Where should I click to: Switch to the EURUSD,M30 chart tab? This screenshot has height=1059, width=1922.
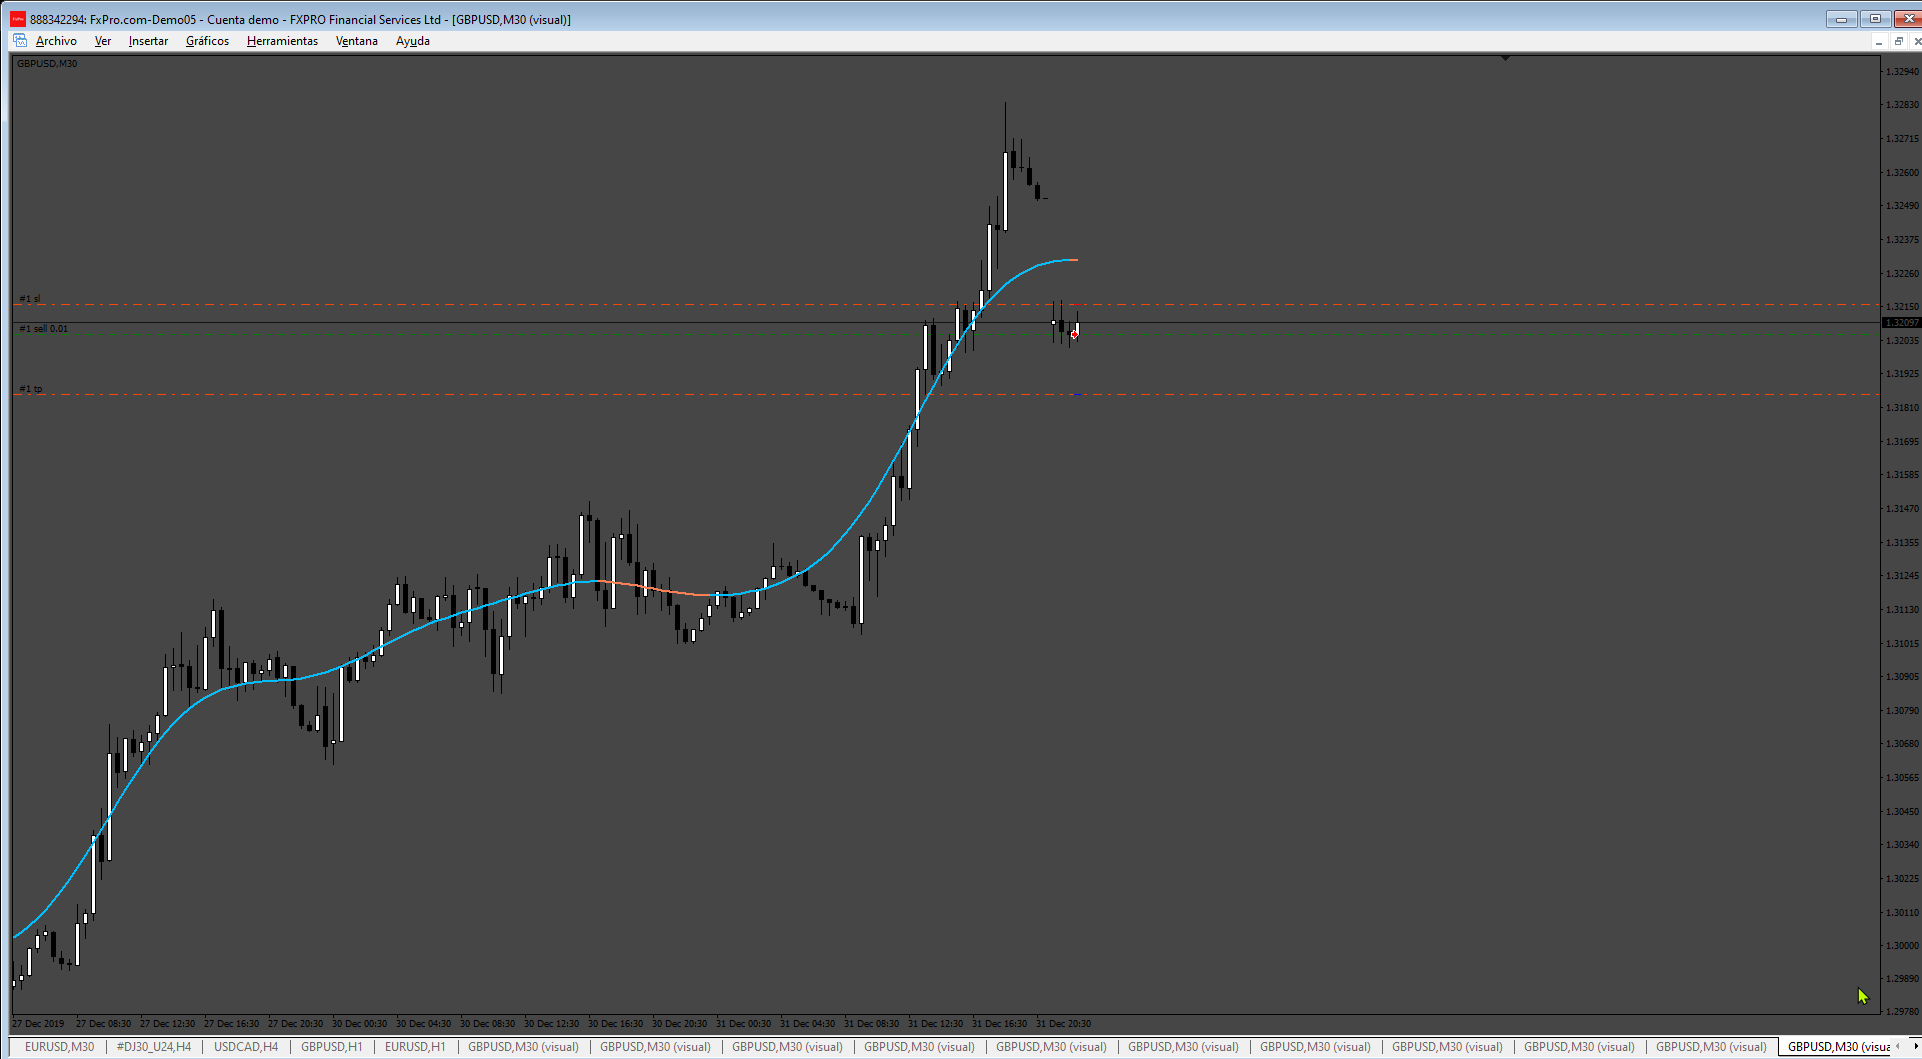[x=59, y=1047]
